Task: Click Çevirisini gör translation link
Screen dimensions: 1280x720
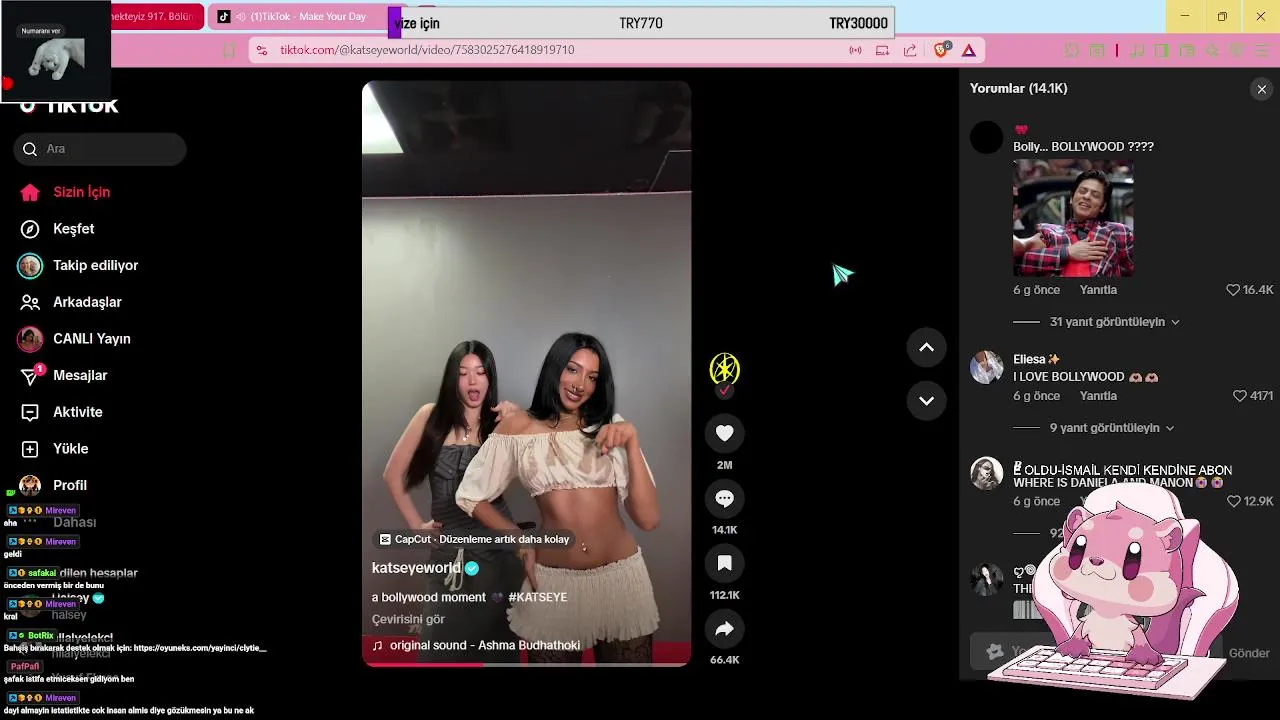Action: pyautogui.click(x=408, y=619)
